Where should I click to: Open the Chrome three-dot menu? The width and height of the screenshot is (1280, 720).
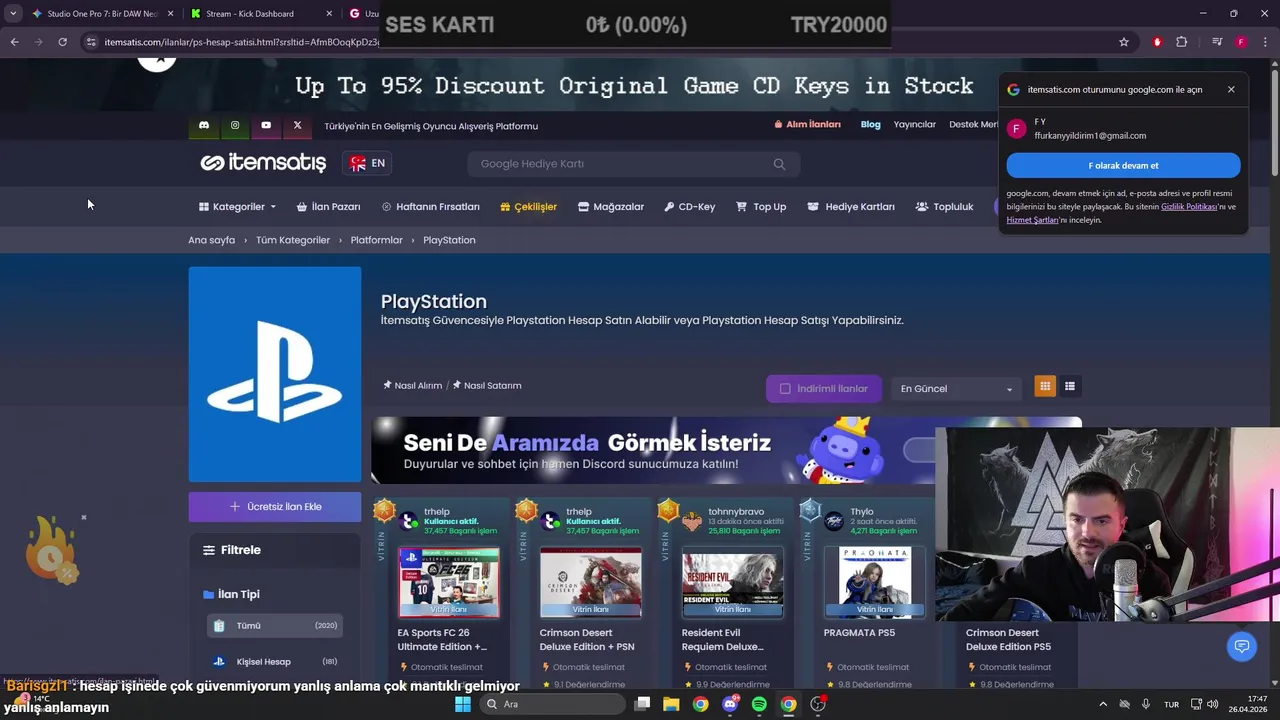[x=1265, y=42]
